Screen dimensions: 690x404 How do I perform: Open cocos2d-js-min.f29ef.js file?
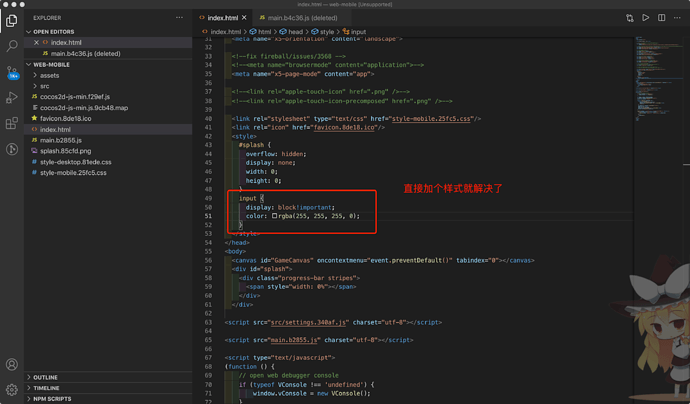coord(75,97)
